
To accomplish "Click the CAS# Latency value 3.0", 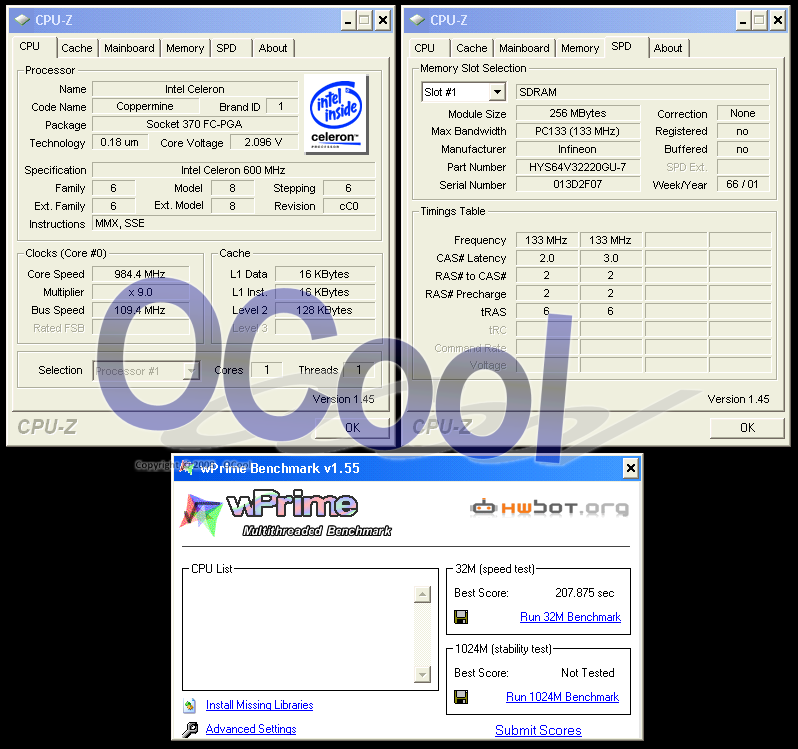I will (611, 258).
